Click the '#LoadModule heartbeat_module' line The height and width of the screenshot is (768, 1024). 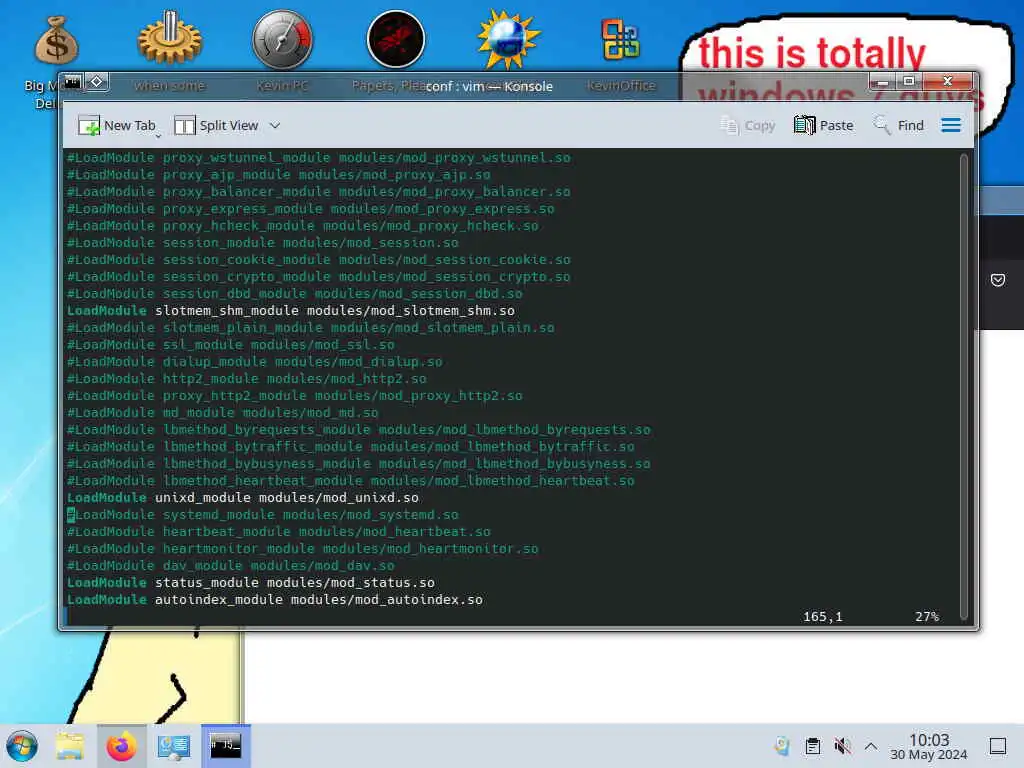279,532
